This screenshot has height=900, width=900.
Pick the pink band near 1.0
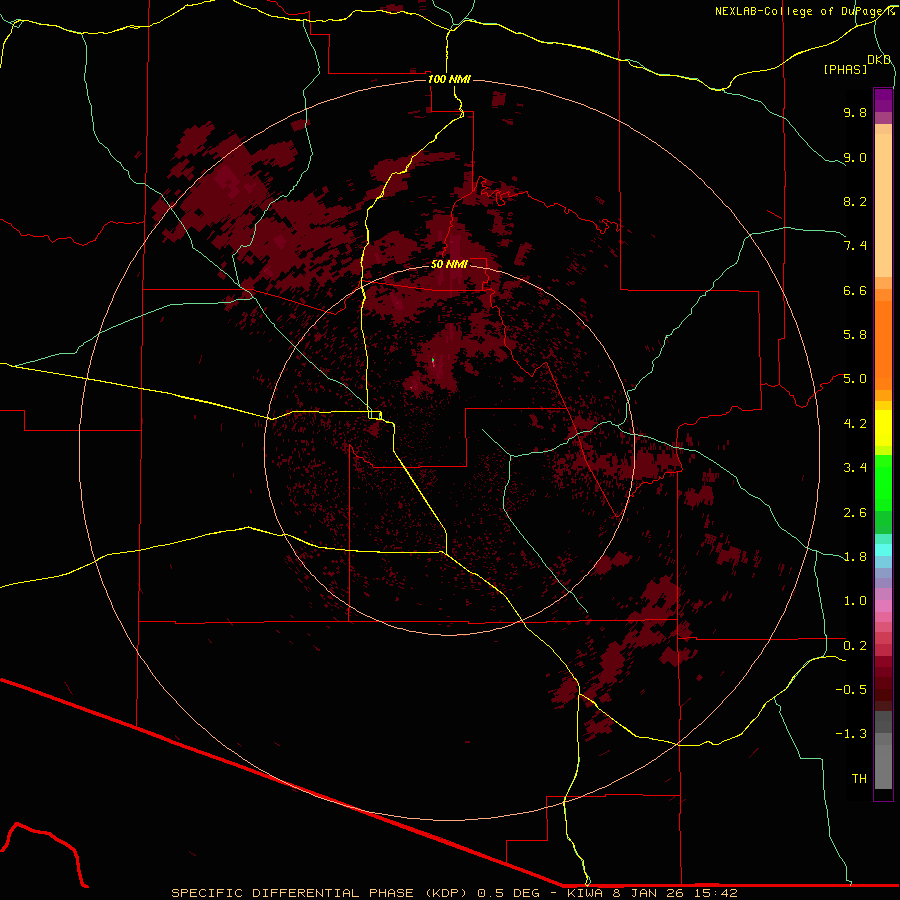point(883,606)
